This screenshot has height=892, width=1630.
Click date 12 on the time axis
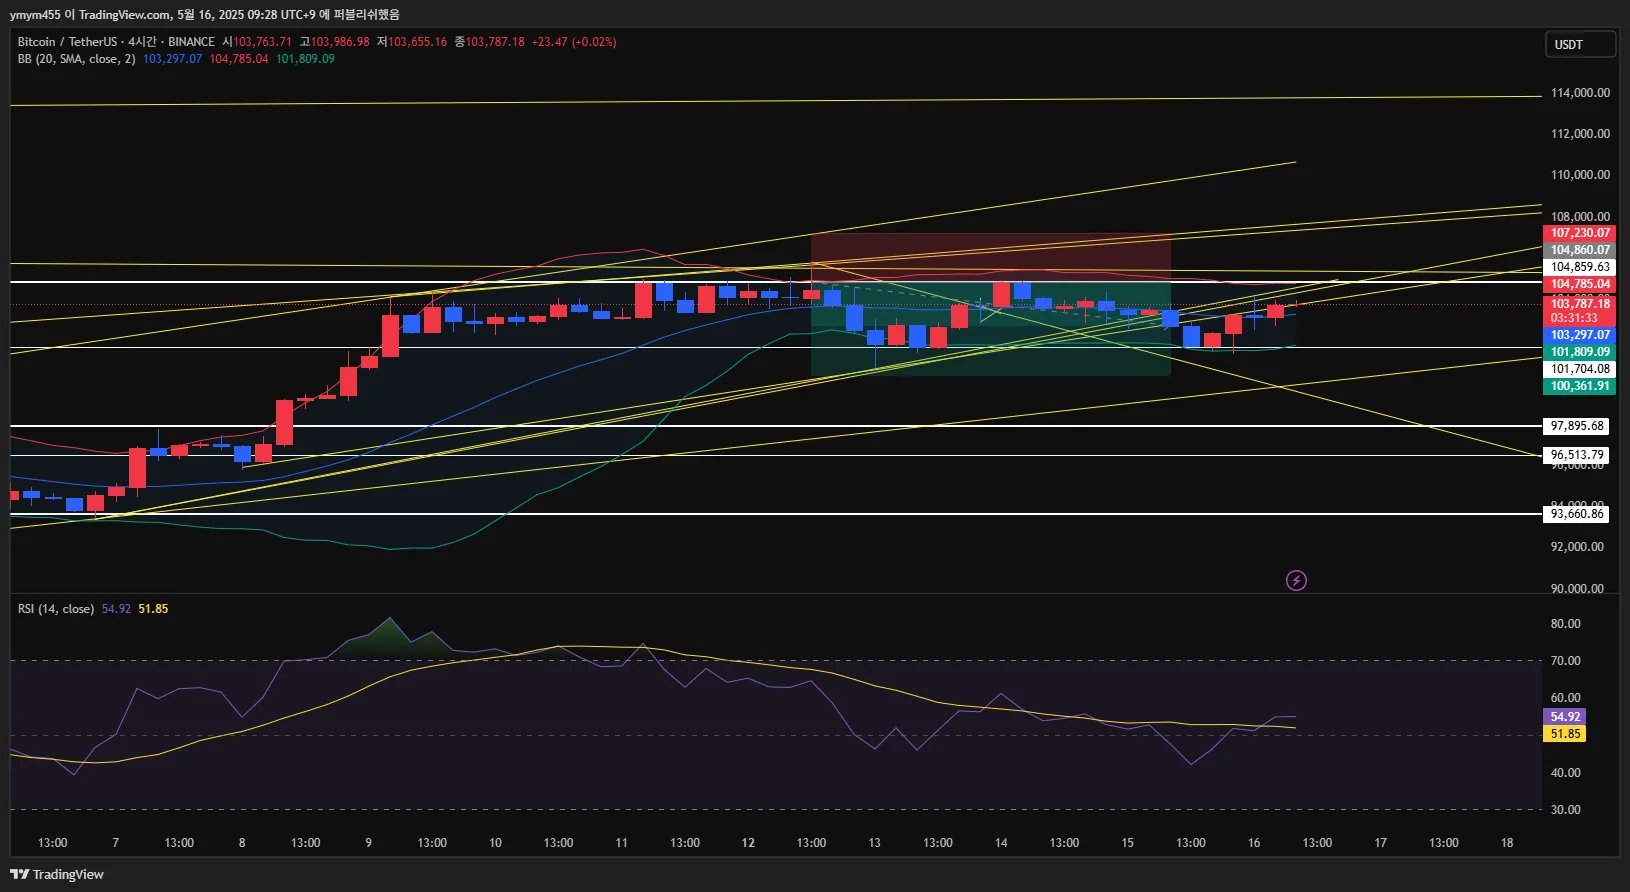748,843
